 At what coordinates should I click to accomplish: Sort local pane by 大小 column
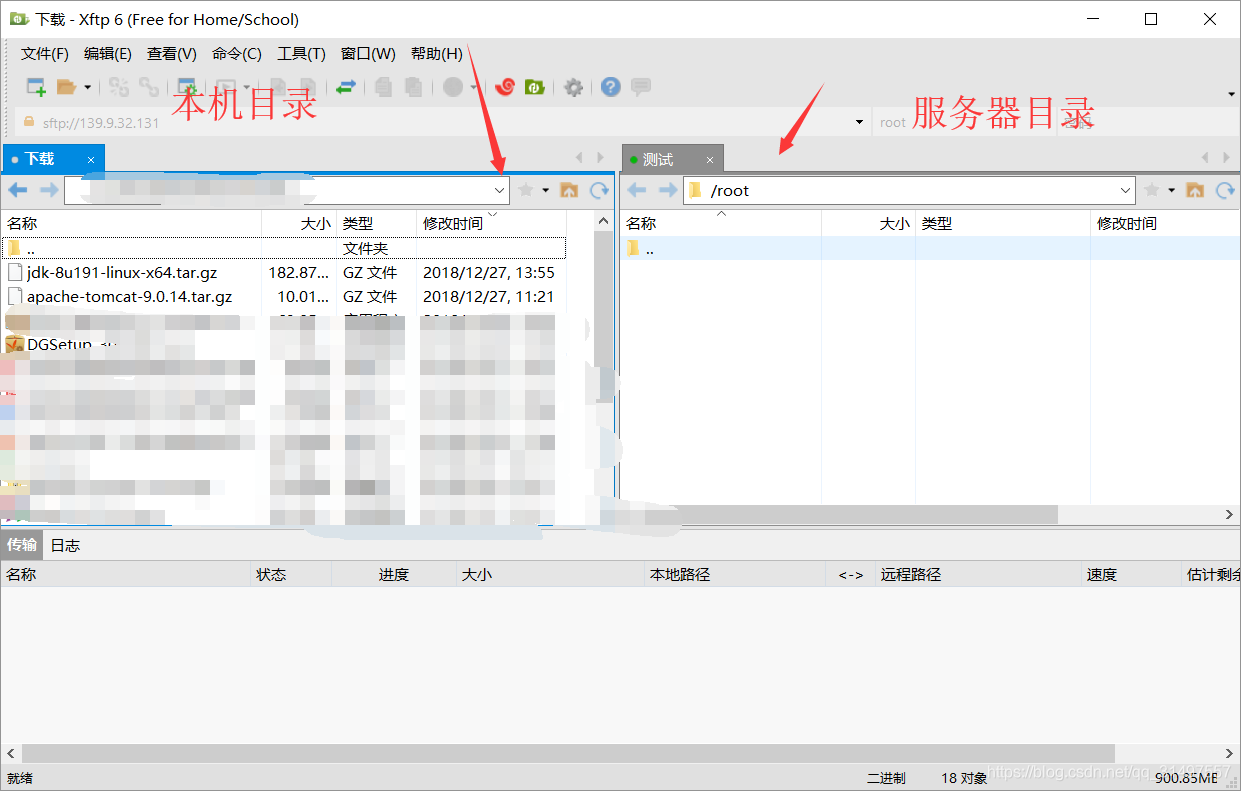[299, 223]
